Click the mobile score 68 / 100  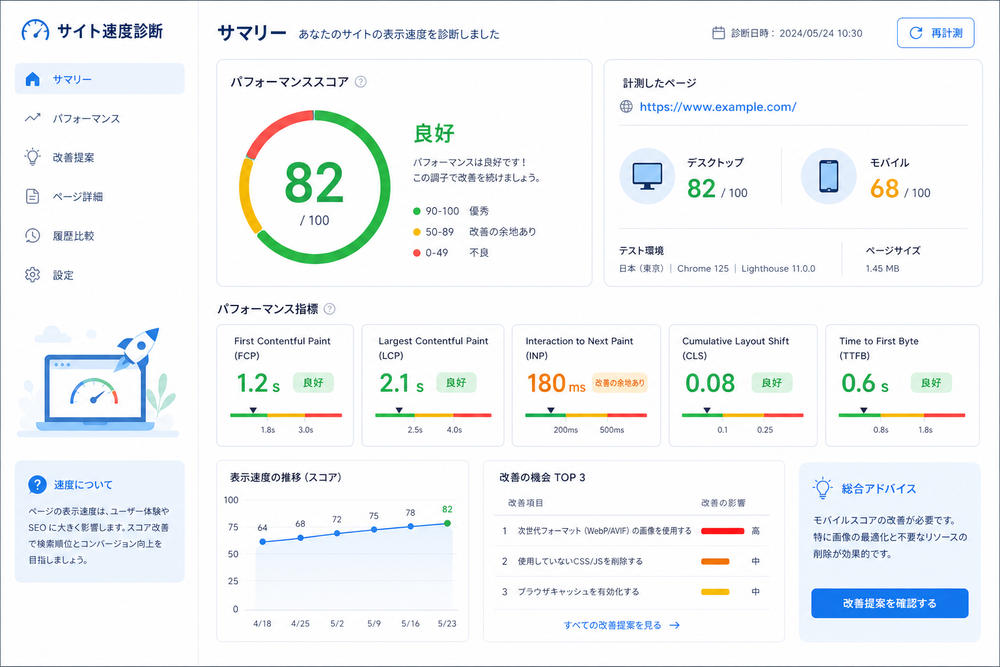(x=900, y=189)
